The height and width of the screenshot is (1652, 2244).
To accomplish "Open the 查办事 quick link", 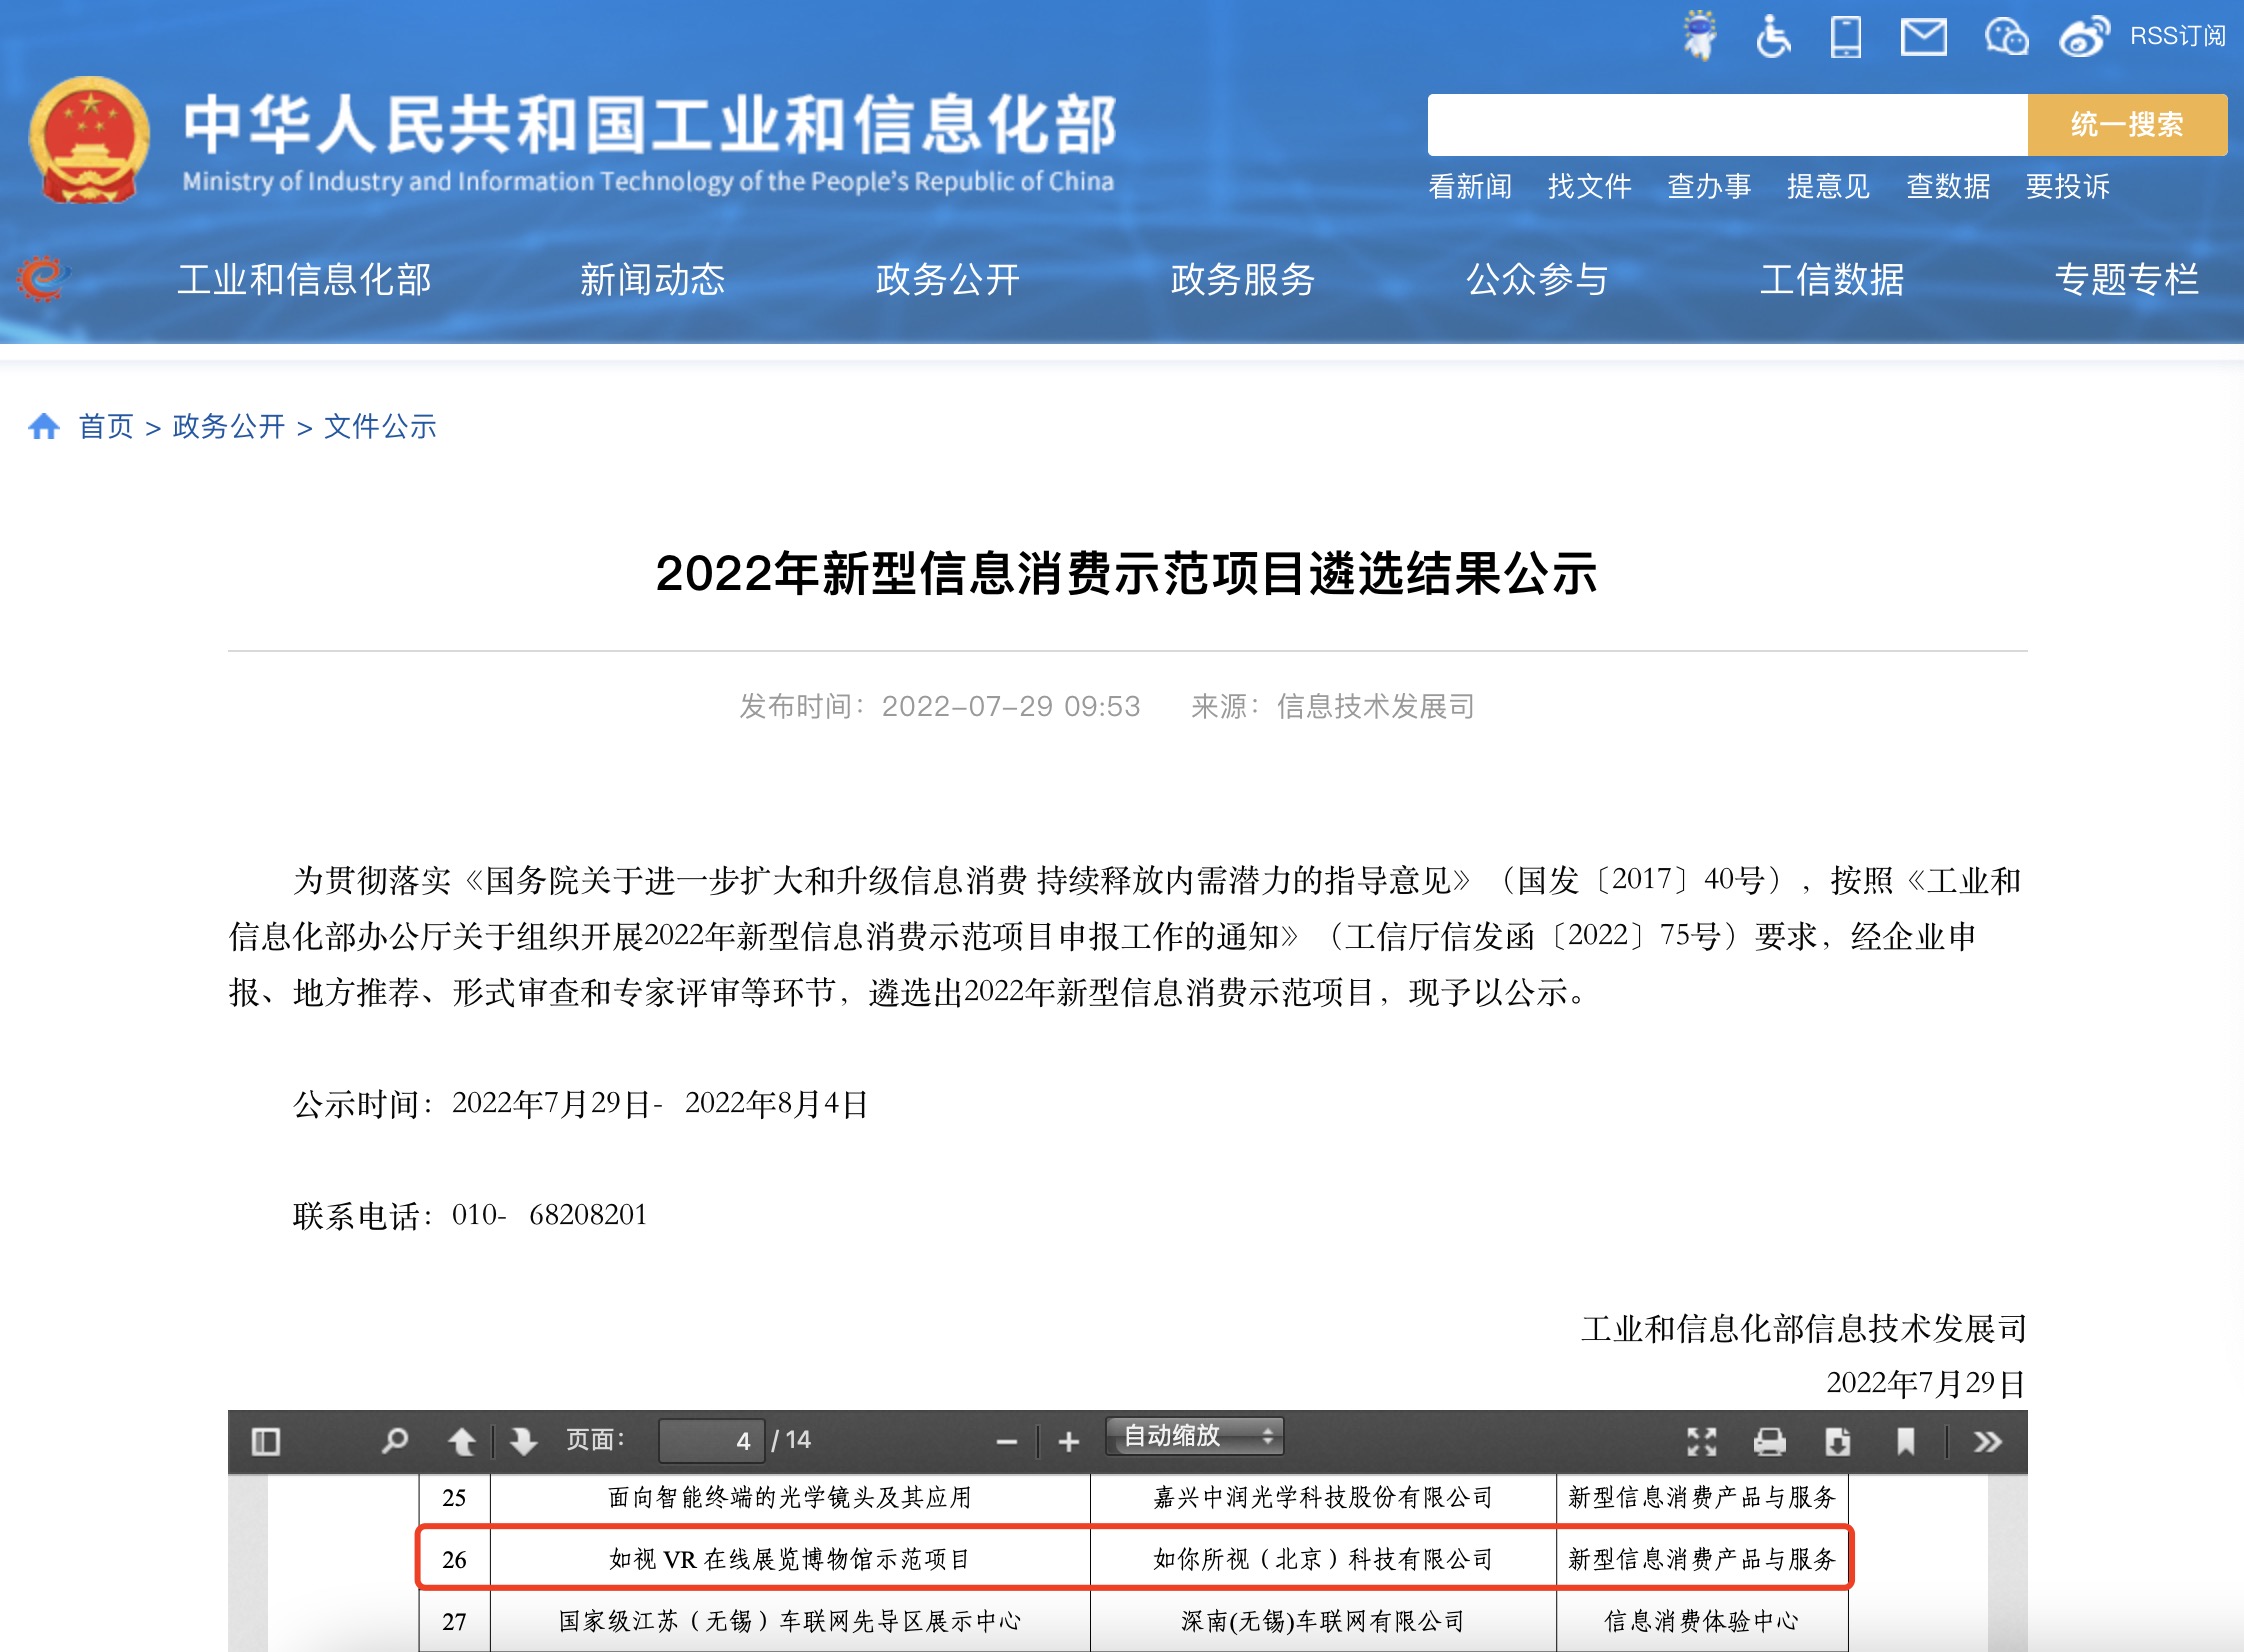I will tap(1709, 186).
